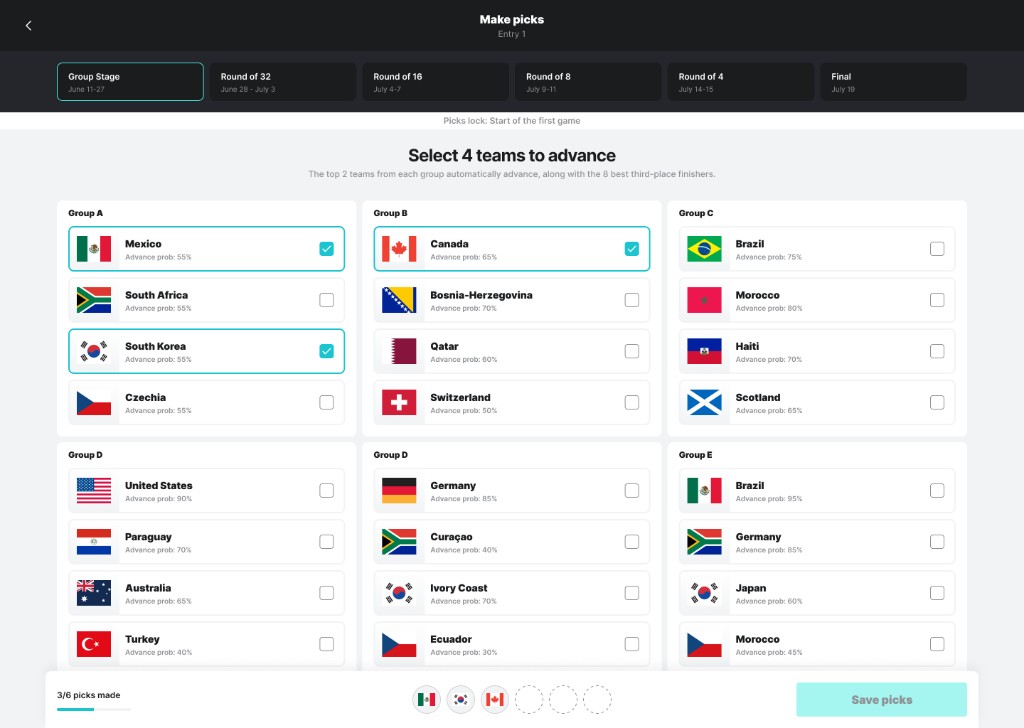The width and height of the screenshot is (1024, 728).
Task: Click the Haiti flag icon
Action: 704,351
